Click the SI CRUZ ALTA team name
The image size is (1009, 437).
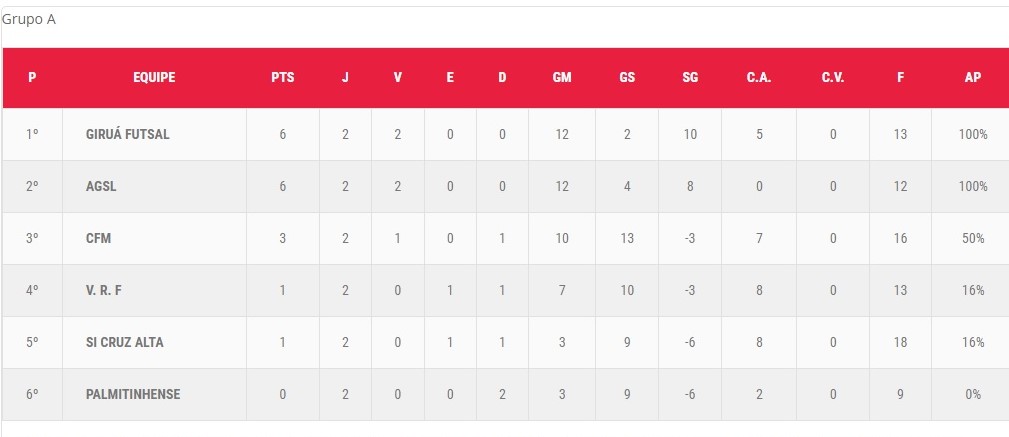point(125,342)
